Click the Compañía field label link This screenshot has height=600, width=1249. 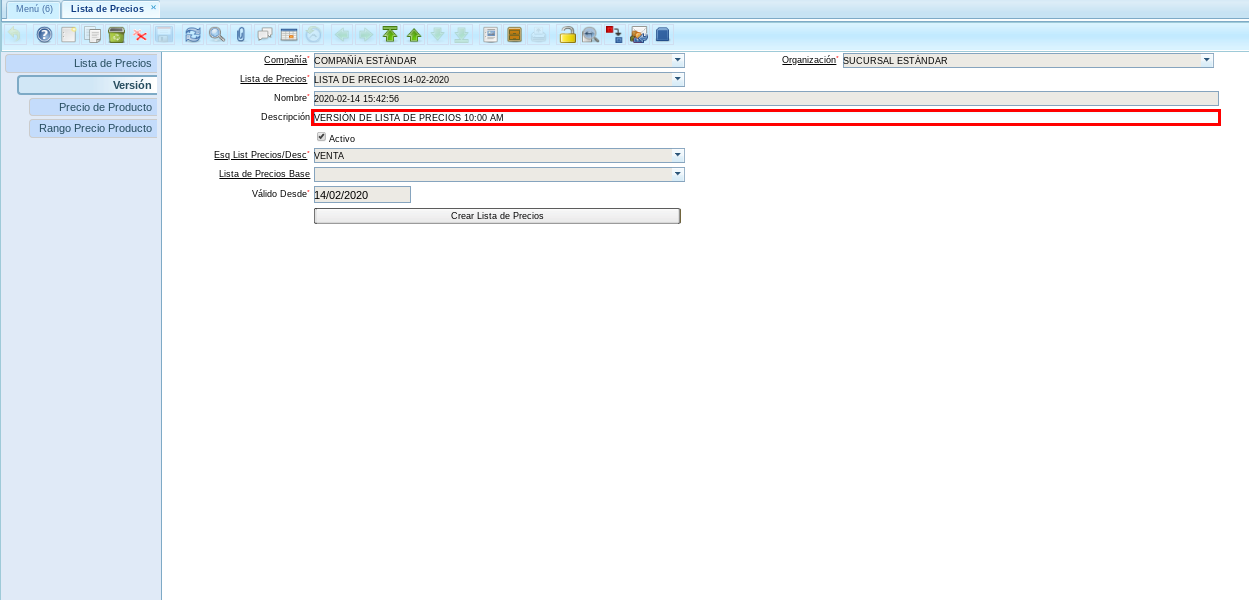pos(285,60)
